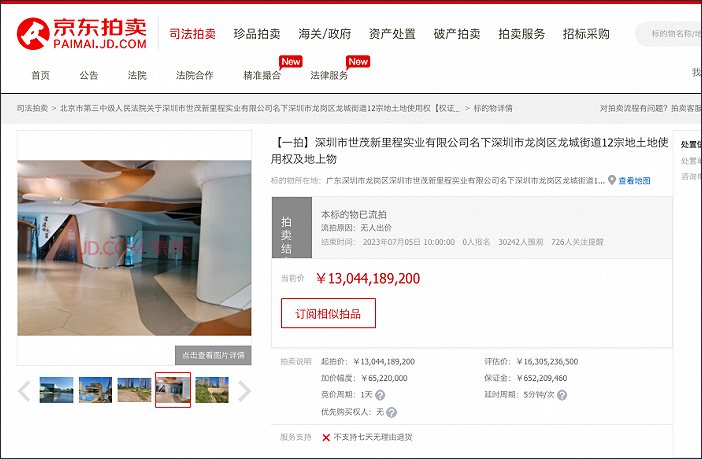Viewport: 702px width, 459px height.
Task: Select the highlighted lobby thumbnail
Action: (173, 390)
